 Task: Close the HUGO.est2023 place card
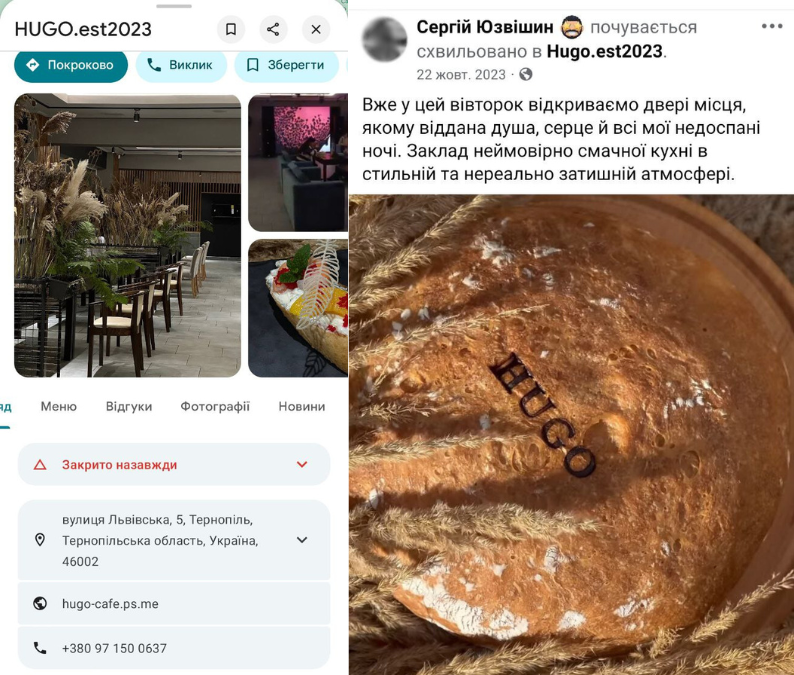pyautogui.click(x=316, y=29)
